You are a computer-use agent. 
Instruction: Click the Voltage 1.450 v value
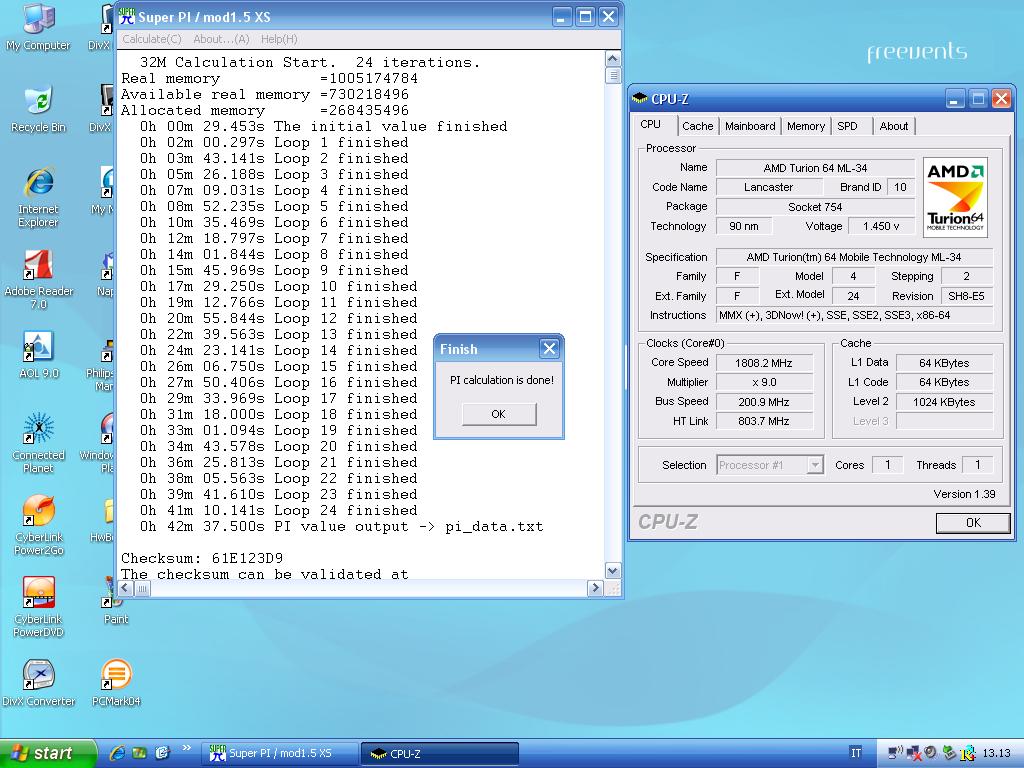coord(881,226)
